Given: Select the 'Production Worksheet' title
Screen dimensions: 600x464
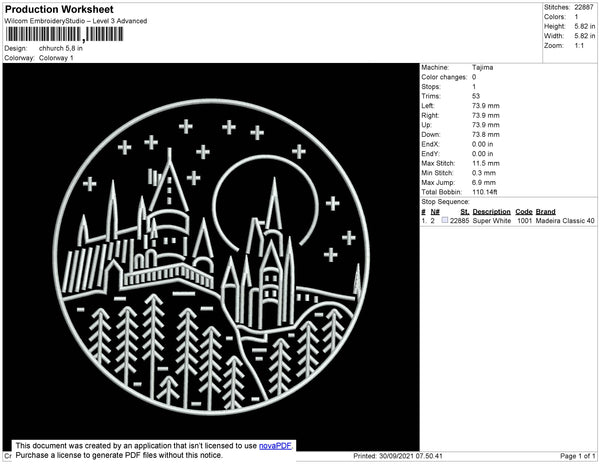Looking at the screenshot, I should click(x=59, y=10).
